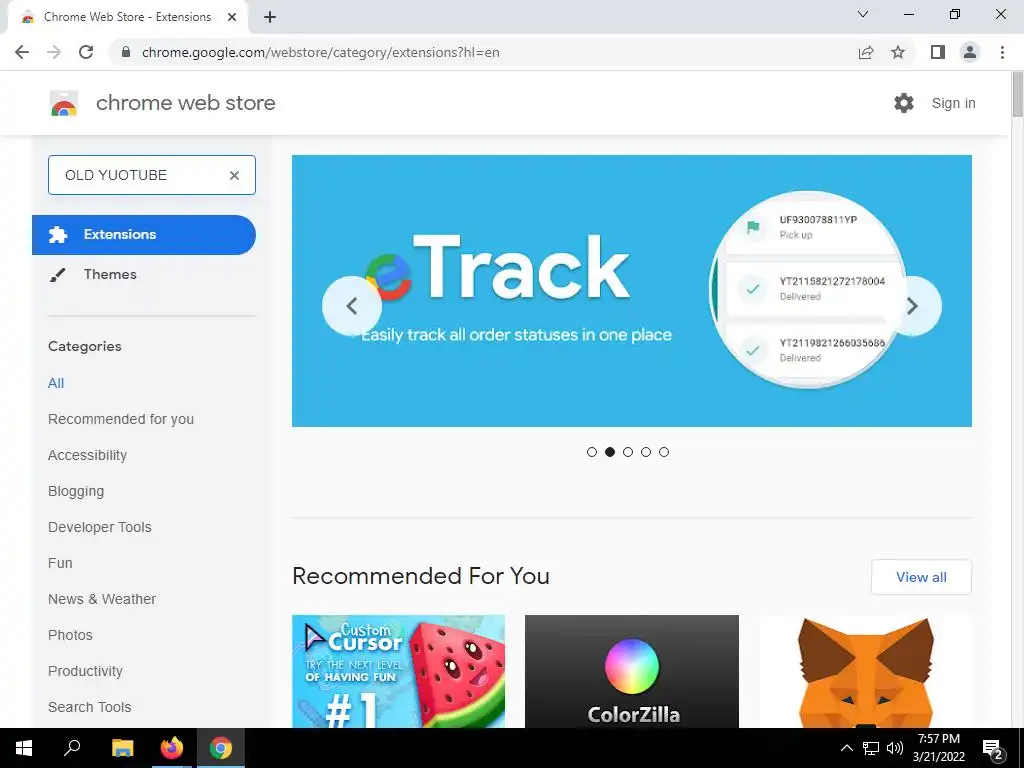Select fourth carousel dot
Screen dimensions: 1024x768
pos(646,452)
